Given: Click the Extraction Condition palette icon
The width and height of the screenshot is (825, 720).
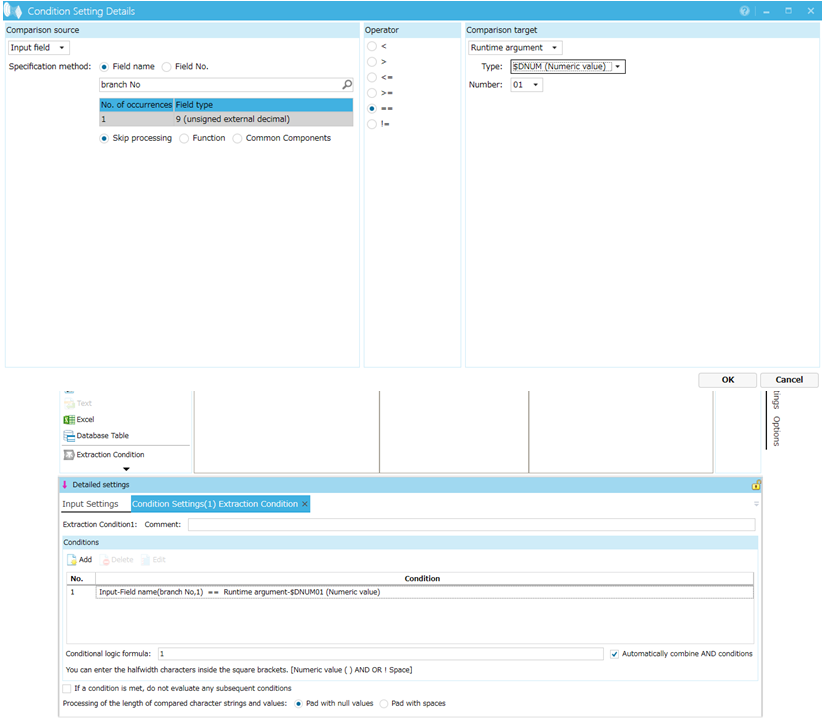Looking at the screenshot, I should (x=69, y=455).
